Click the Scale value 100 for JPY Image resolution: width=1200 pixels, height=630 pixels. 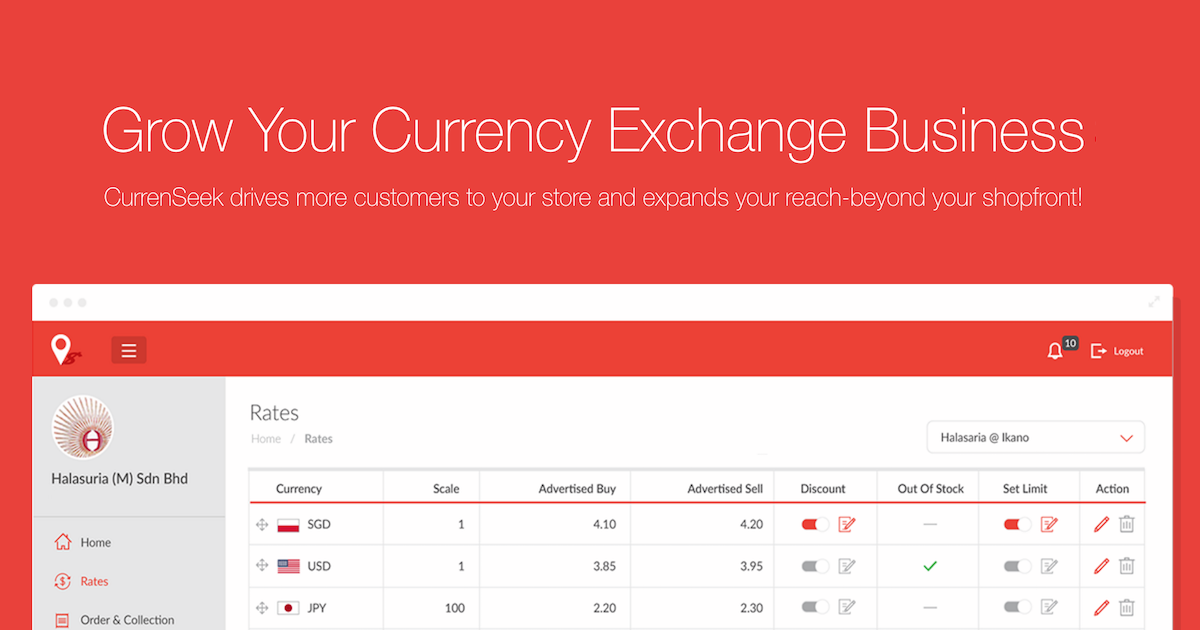coord(454,607)
